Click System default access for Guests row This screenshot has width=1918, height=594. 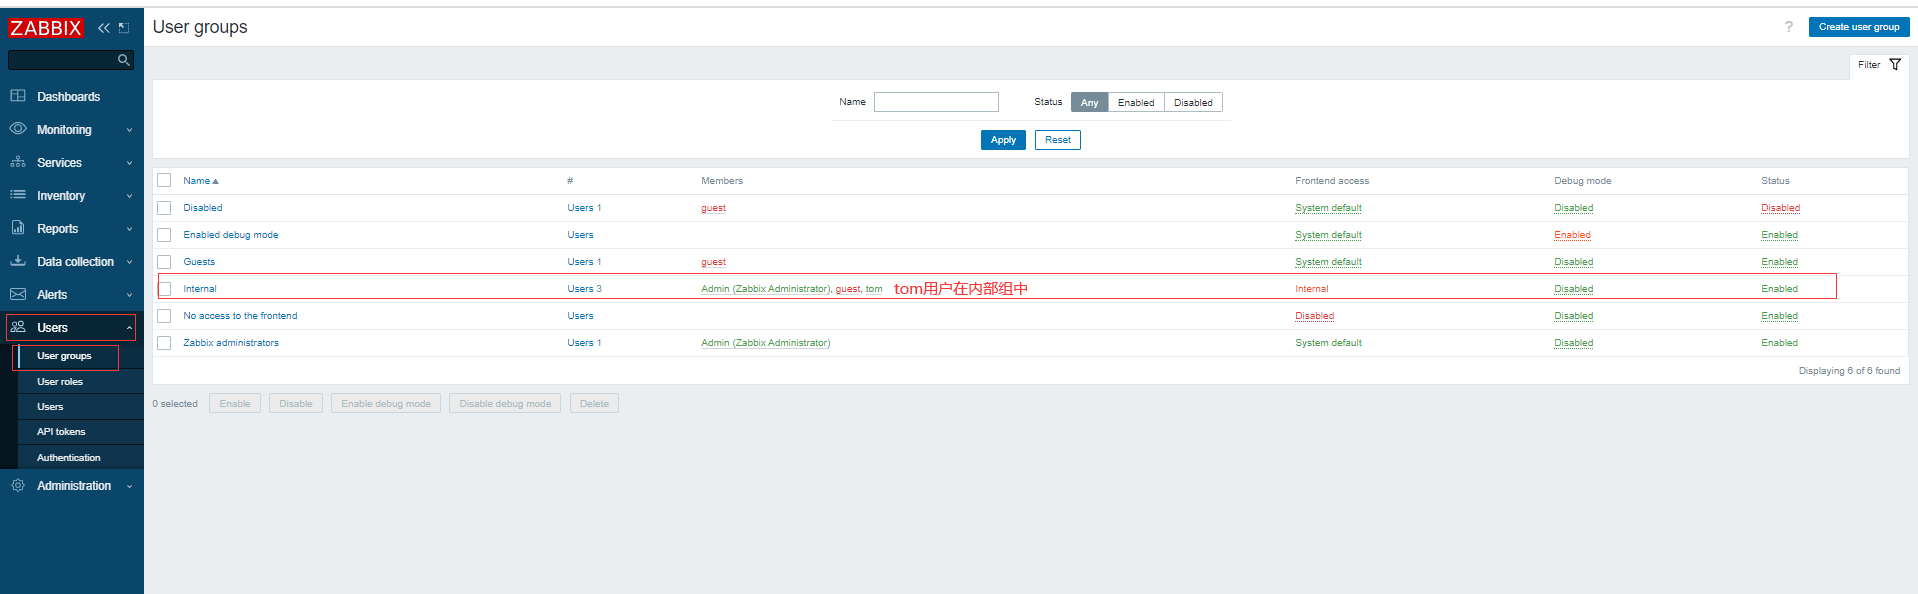(x=1328, y=262)
